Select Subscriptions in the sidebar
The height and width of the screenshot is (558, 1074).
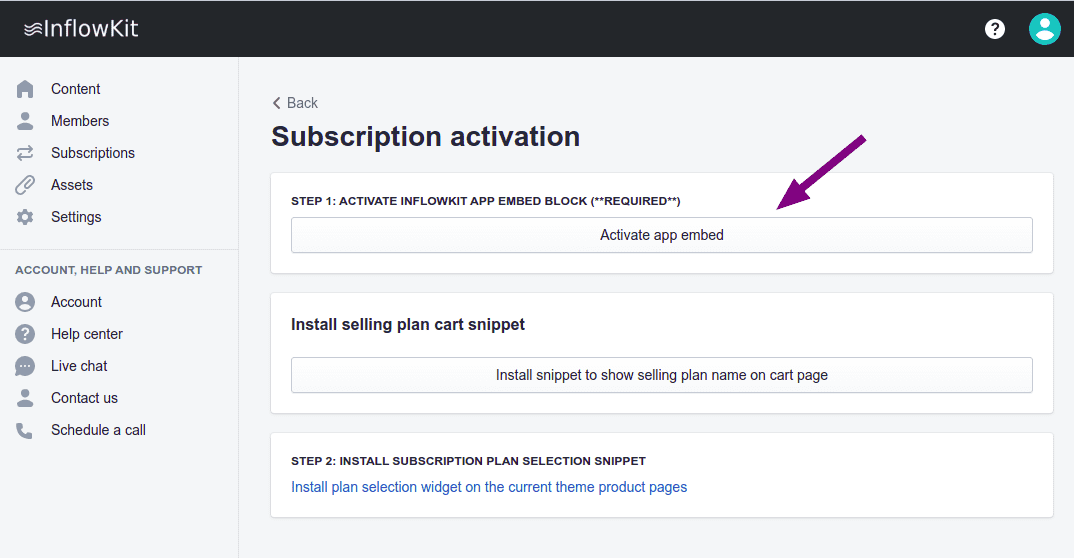(93, 153)
